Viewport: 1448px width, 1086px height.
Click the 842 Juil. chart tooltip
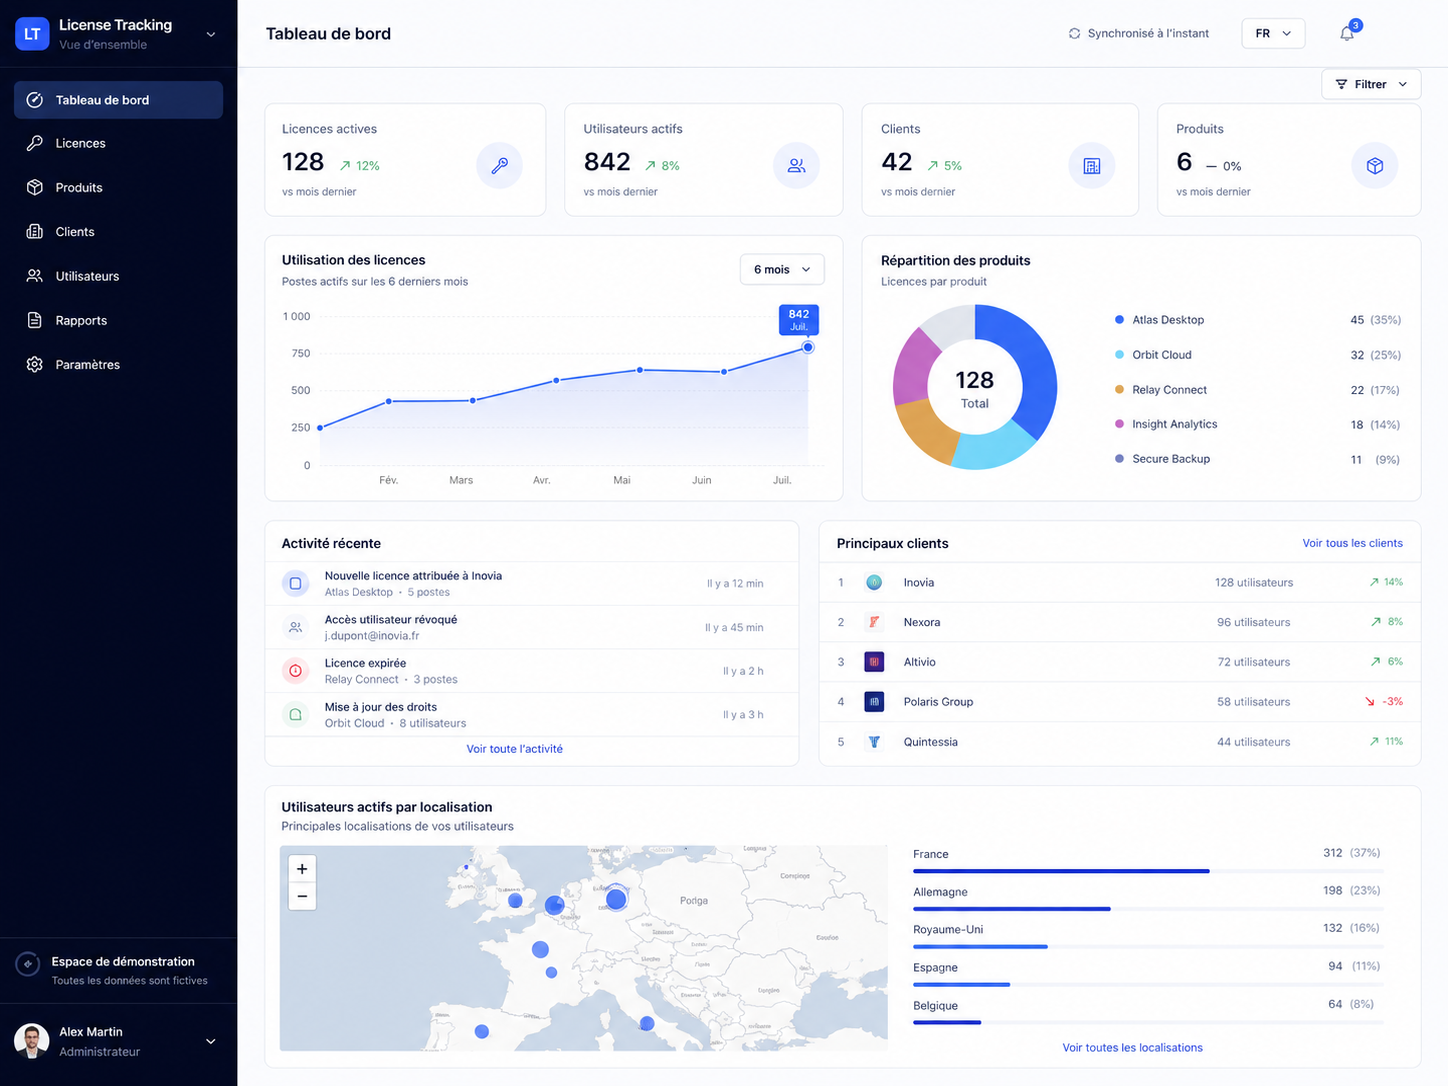[799, 320]
